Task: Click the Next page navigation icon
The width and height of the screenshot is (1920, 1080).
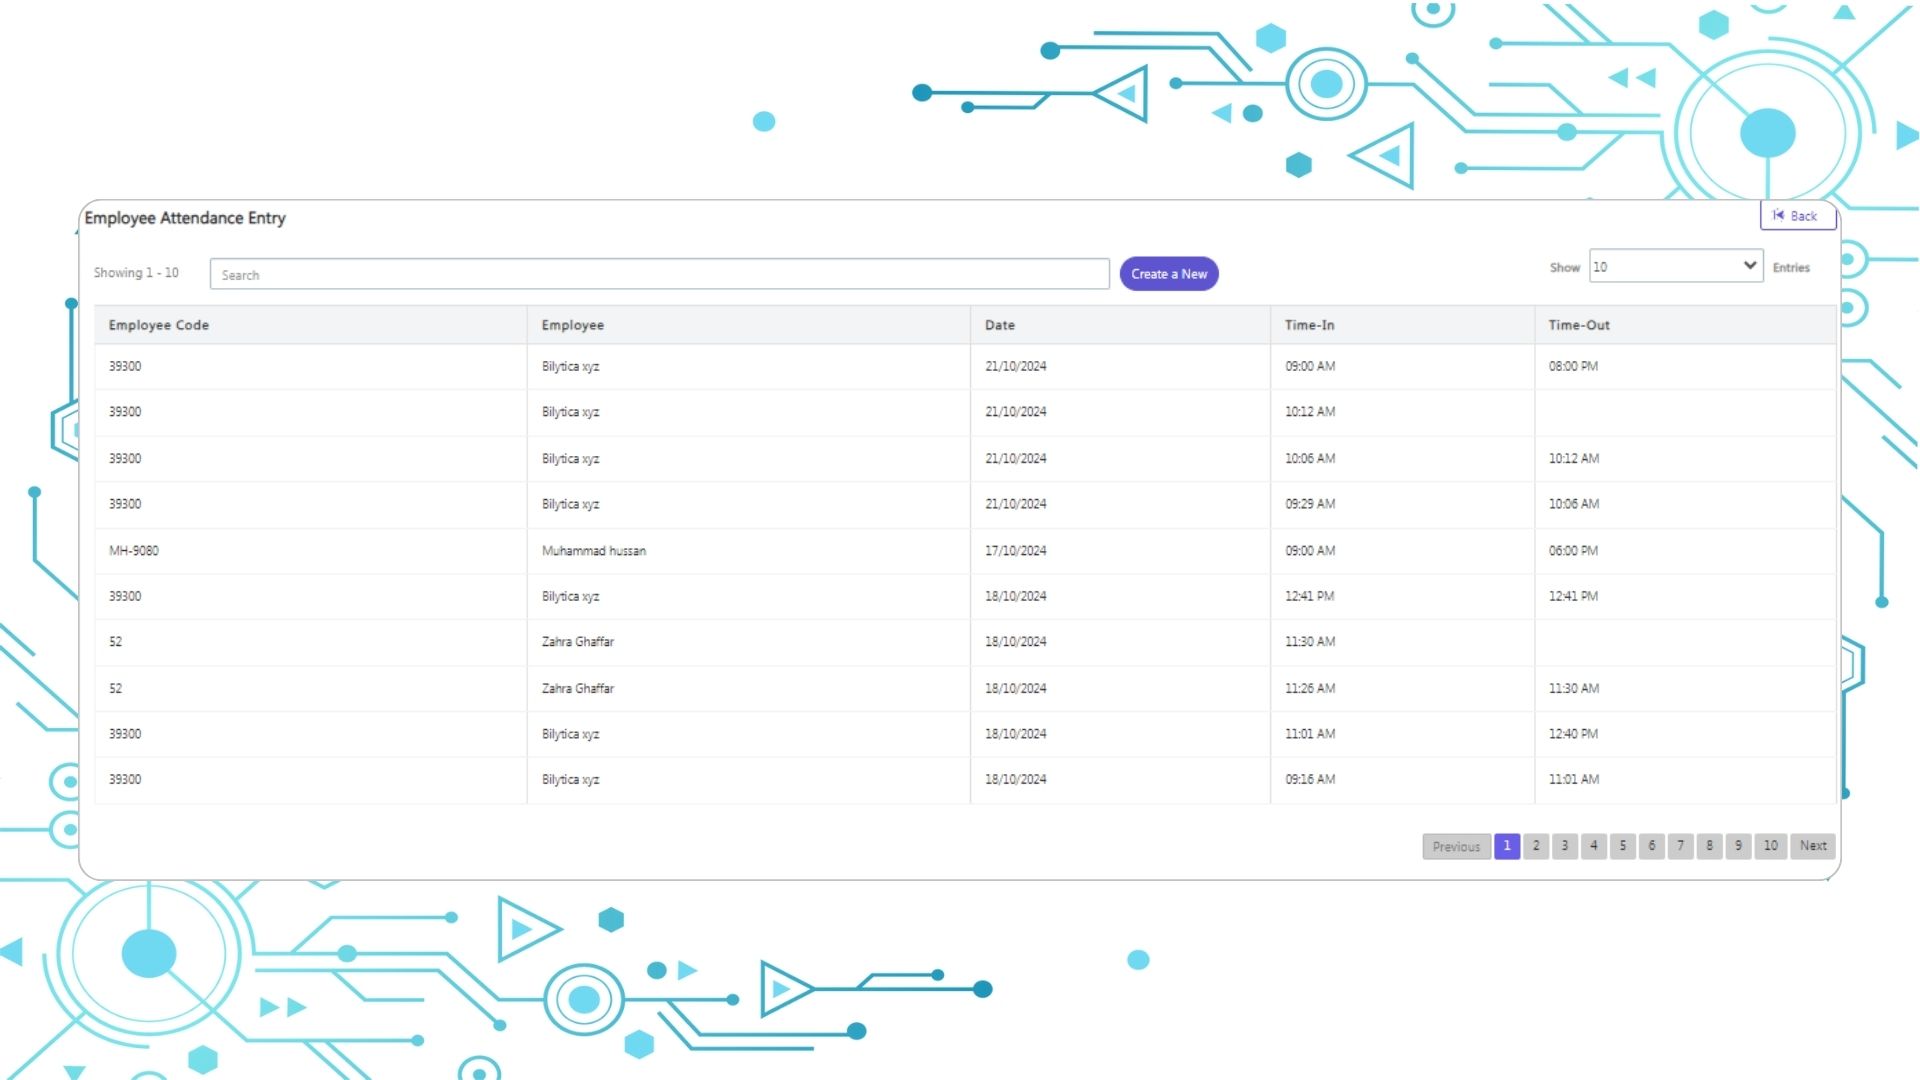Action: [x=1815, y=845]
